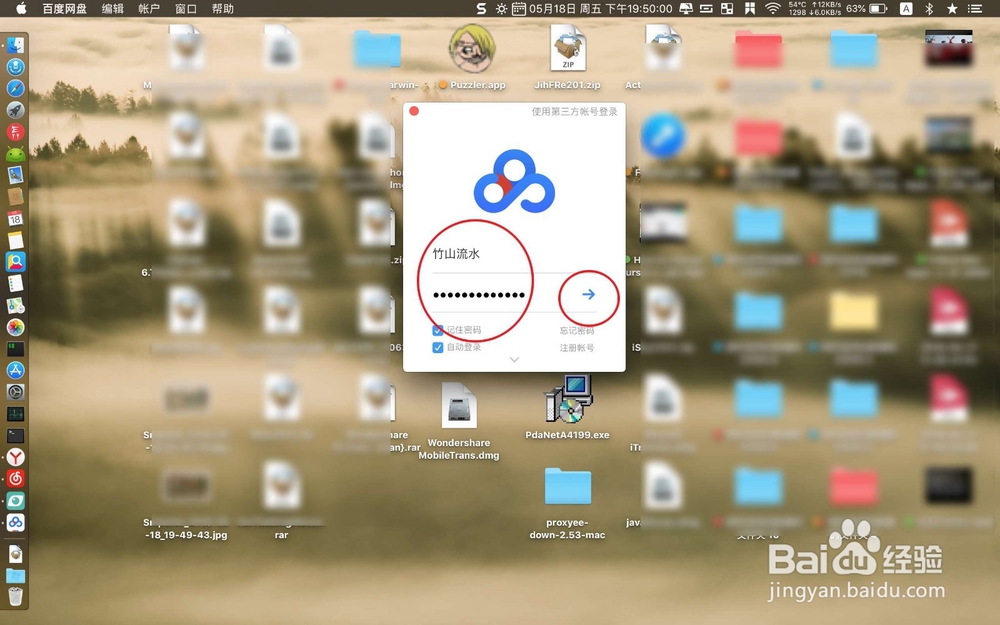Image resolution: width=1000 pixels, height=625 pixels.
Task: Click the 注册帐号 link
Action: pyautogui.click(x=577, y=348)
